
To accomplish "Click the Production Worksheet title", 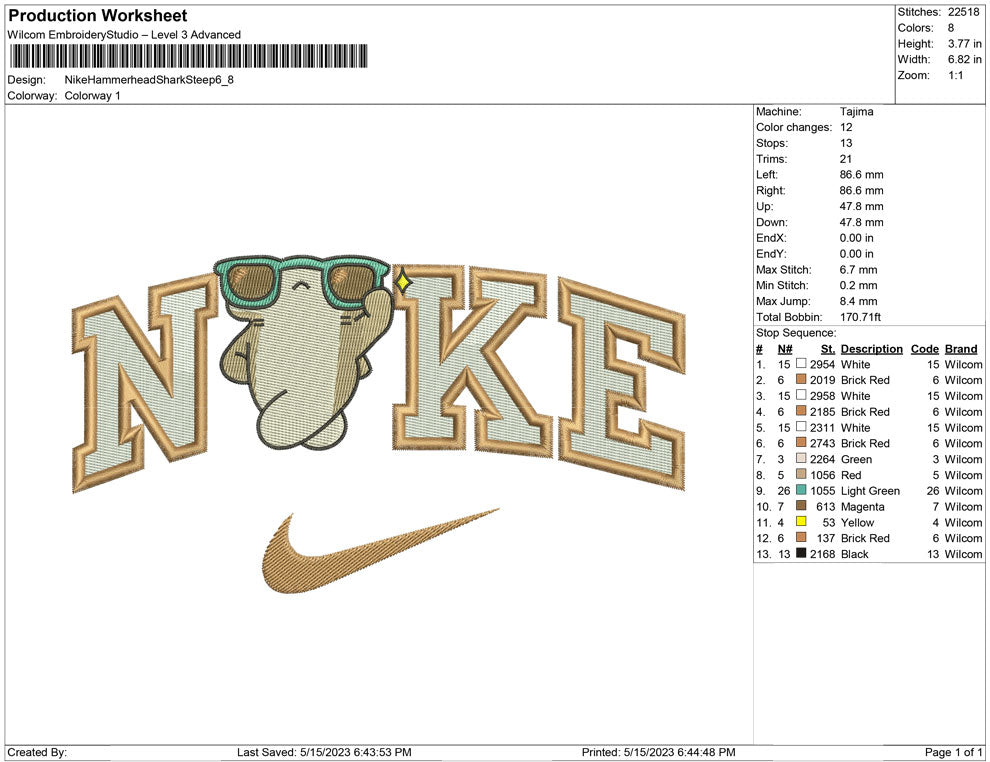I will pyautogui.click(x=97, y=16).
